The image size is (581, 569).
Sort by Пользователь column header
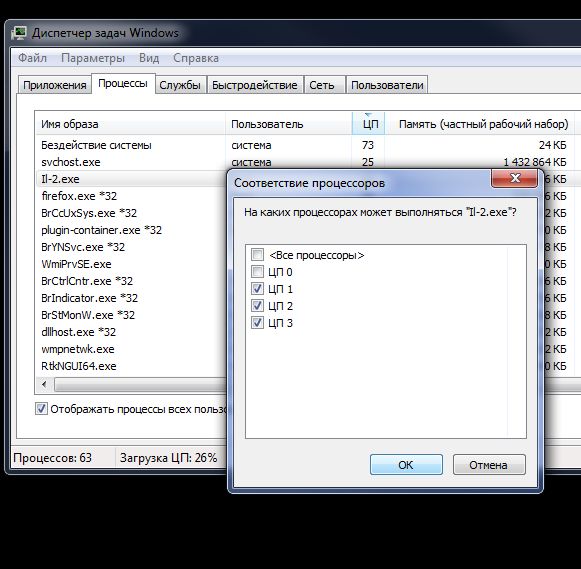point(289,124)
